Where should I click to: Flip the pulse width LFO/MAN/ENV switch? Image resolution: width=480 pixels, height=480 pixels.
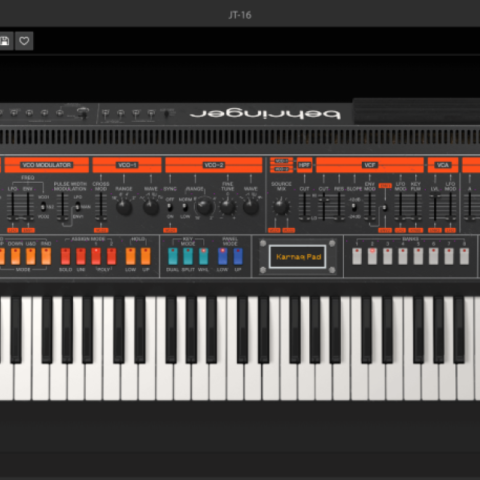point(78,207)
